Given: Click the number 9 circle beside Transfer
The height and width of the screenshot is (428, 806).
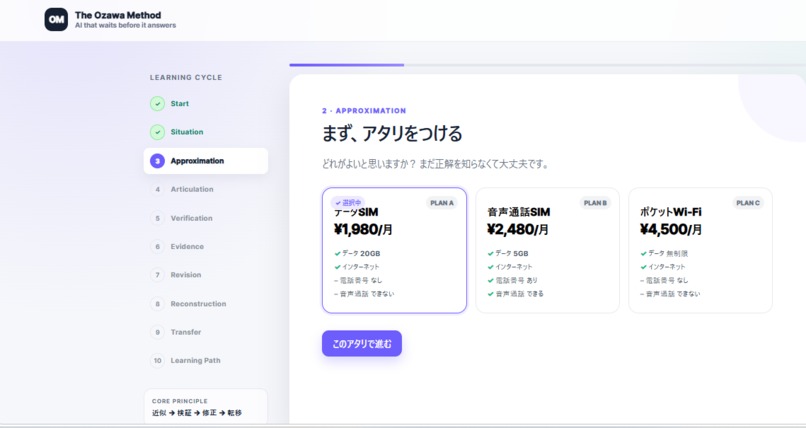Looking at the screenshot, I should (157, 332).
